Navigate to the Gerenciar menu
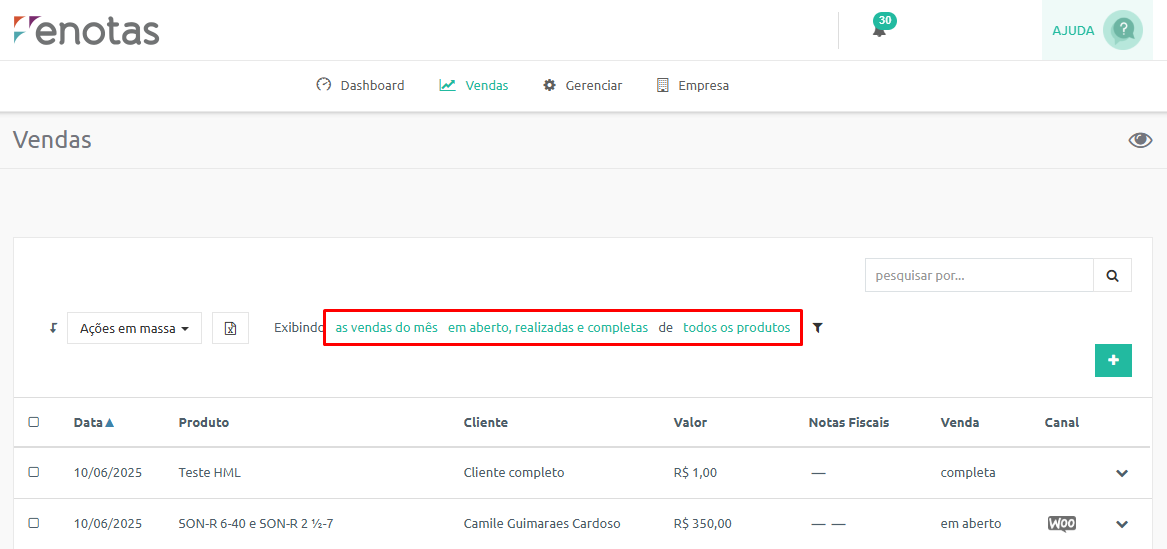Screen dimensions: 1167x549 [x=583, y=85]
